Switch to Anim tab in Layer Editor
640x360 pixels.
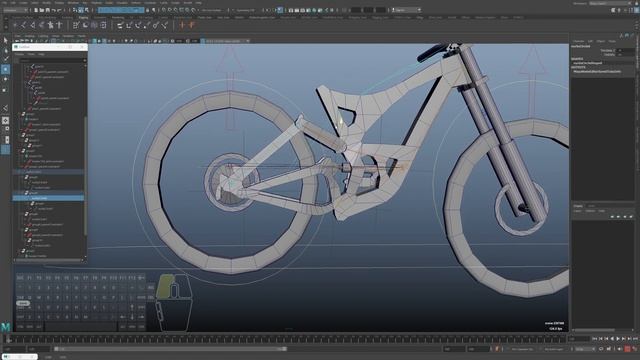coord(591,206)
